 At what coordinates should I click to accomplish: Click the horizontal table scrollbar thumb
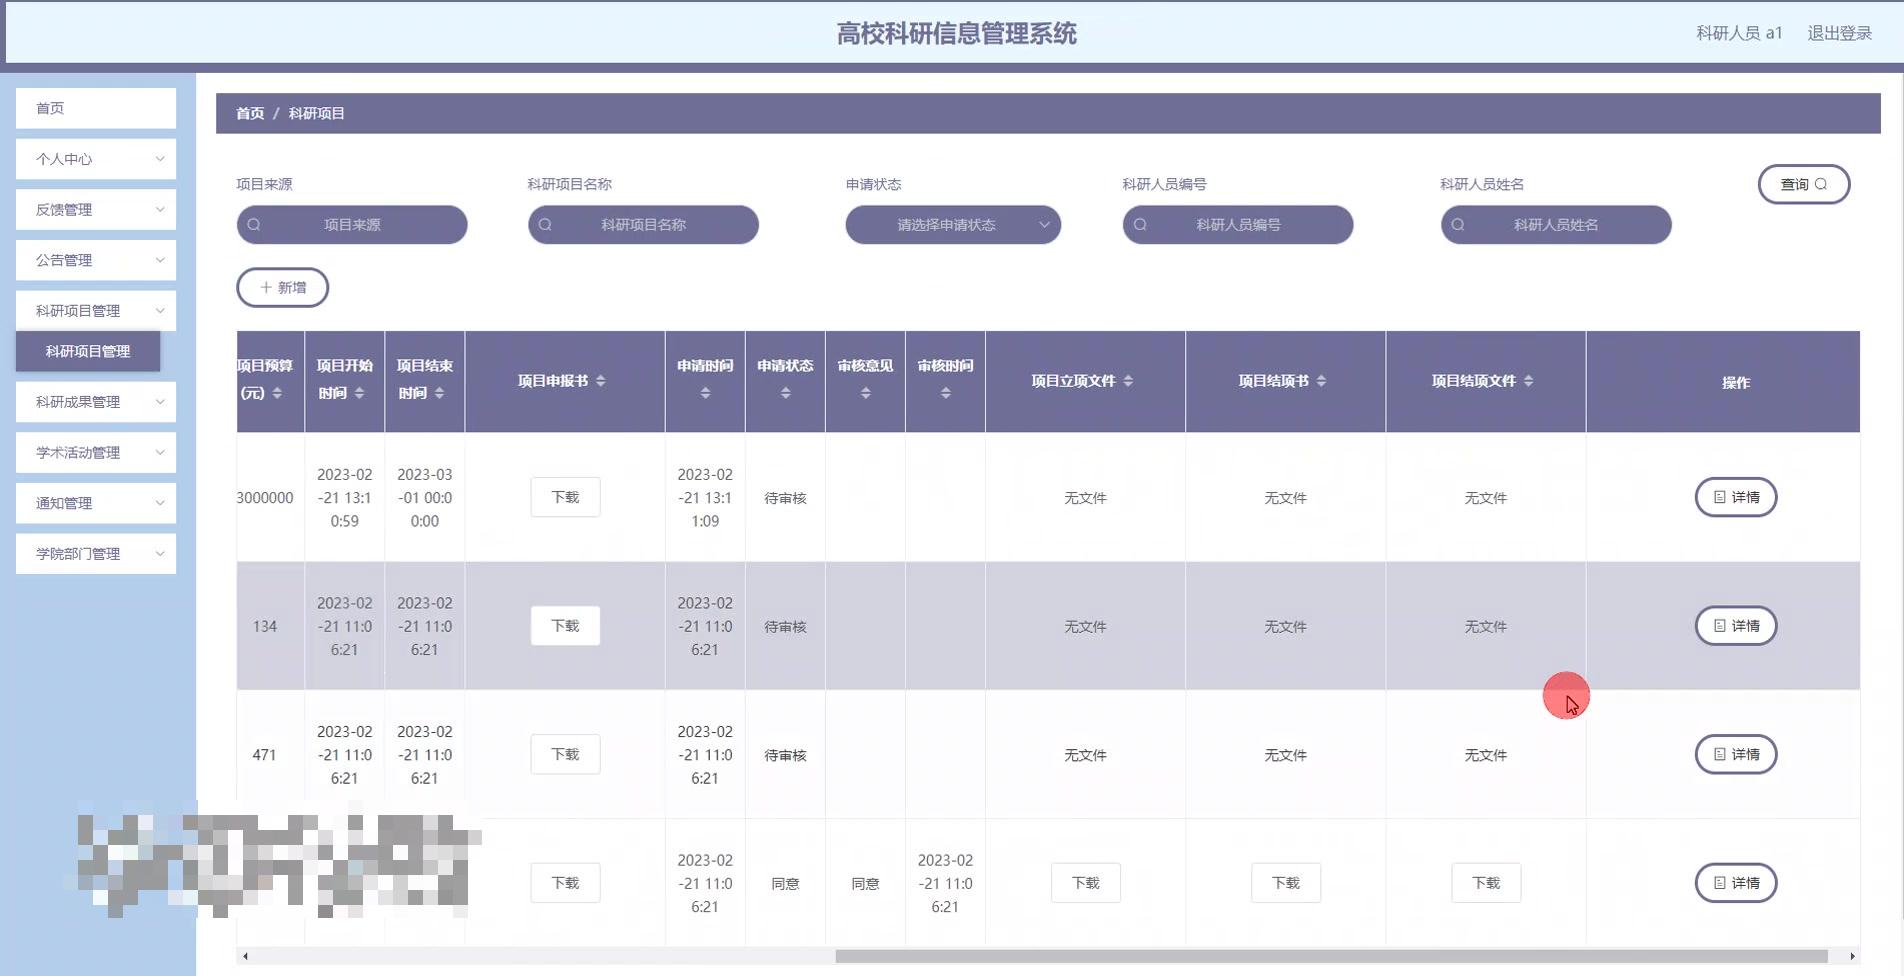click(x=1331, y=956)
